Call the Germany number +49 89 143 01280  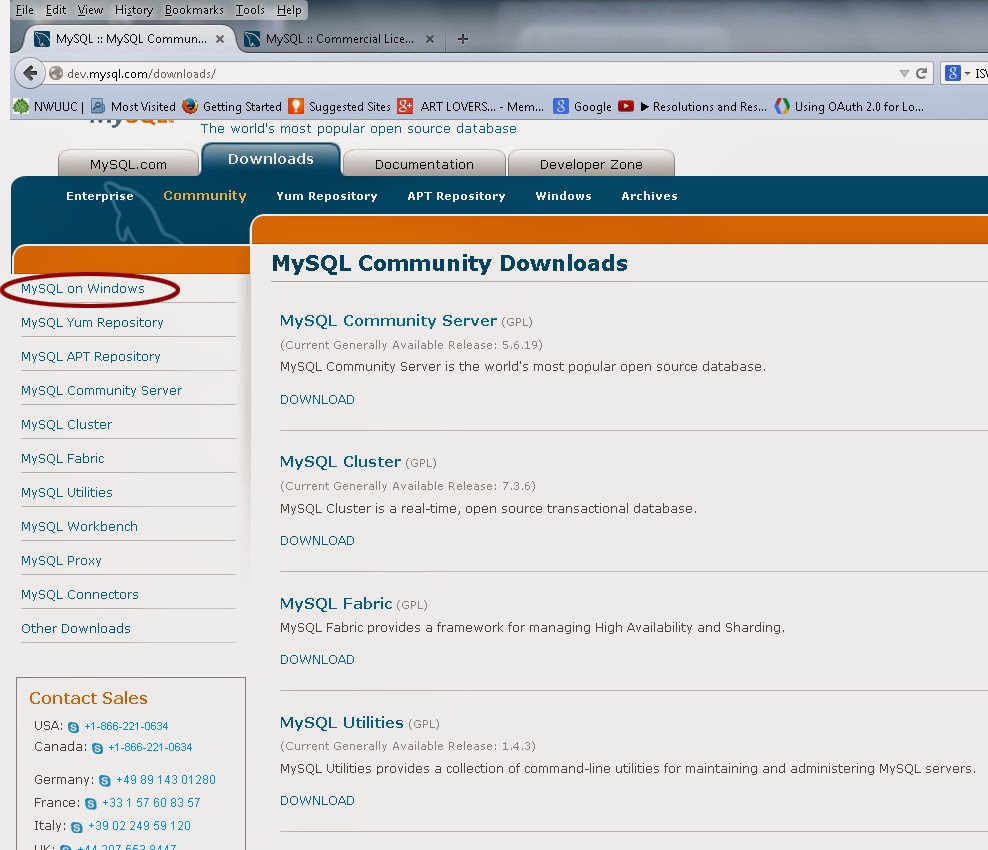coord(166,780)
